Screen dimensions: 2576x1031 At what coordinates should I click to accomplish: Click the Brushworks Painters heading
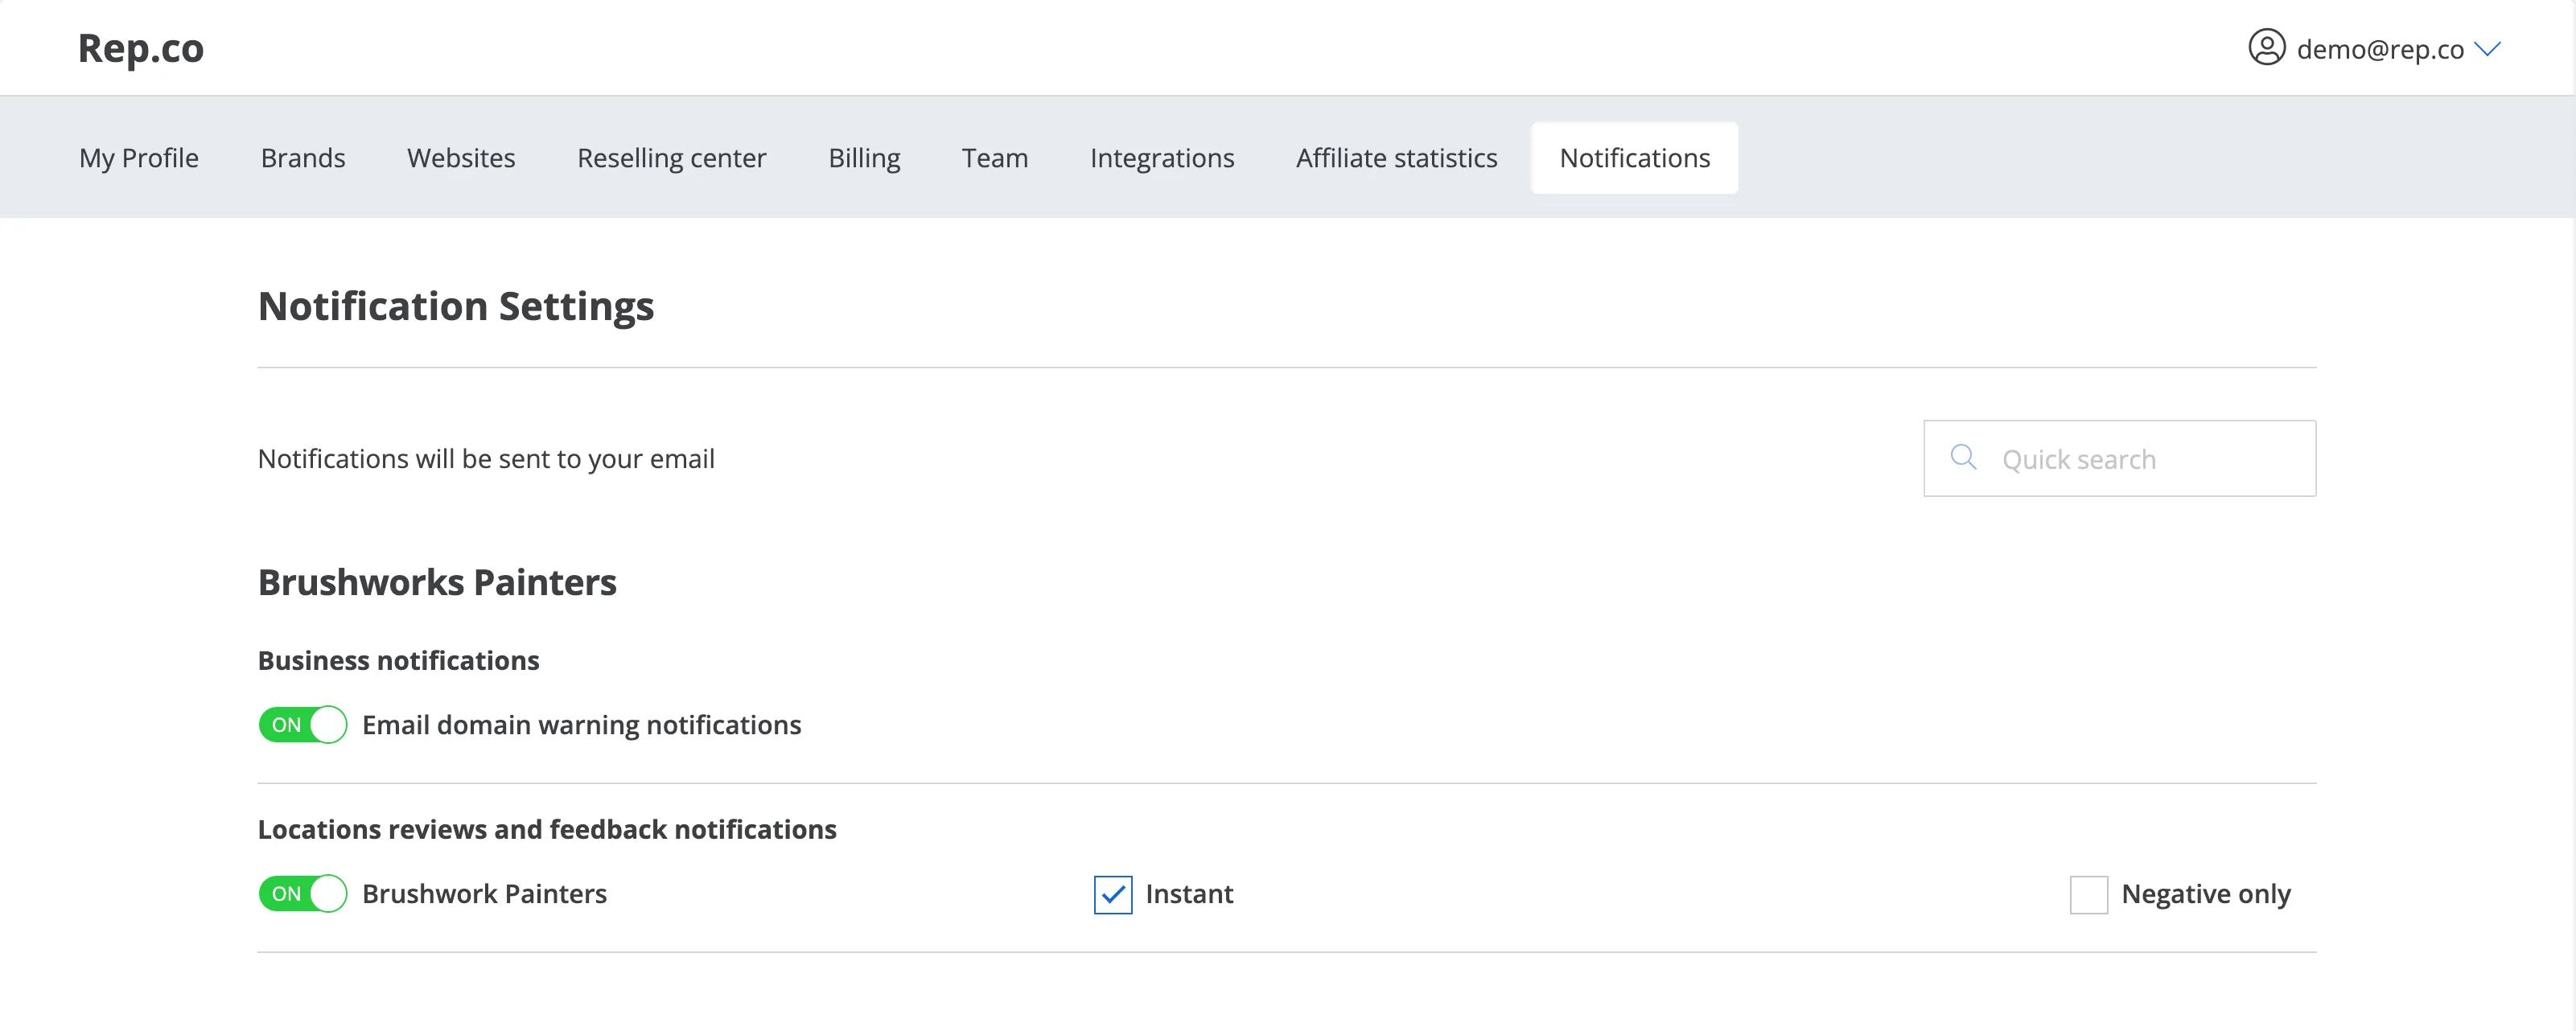pos(437,582)
